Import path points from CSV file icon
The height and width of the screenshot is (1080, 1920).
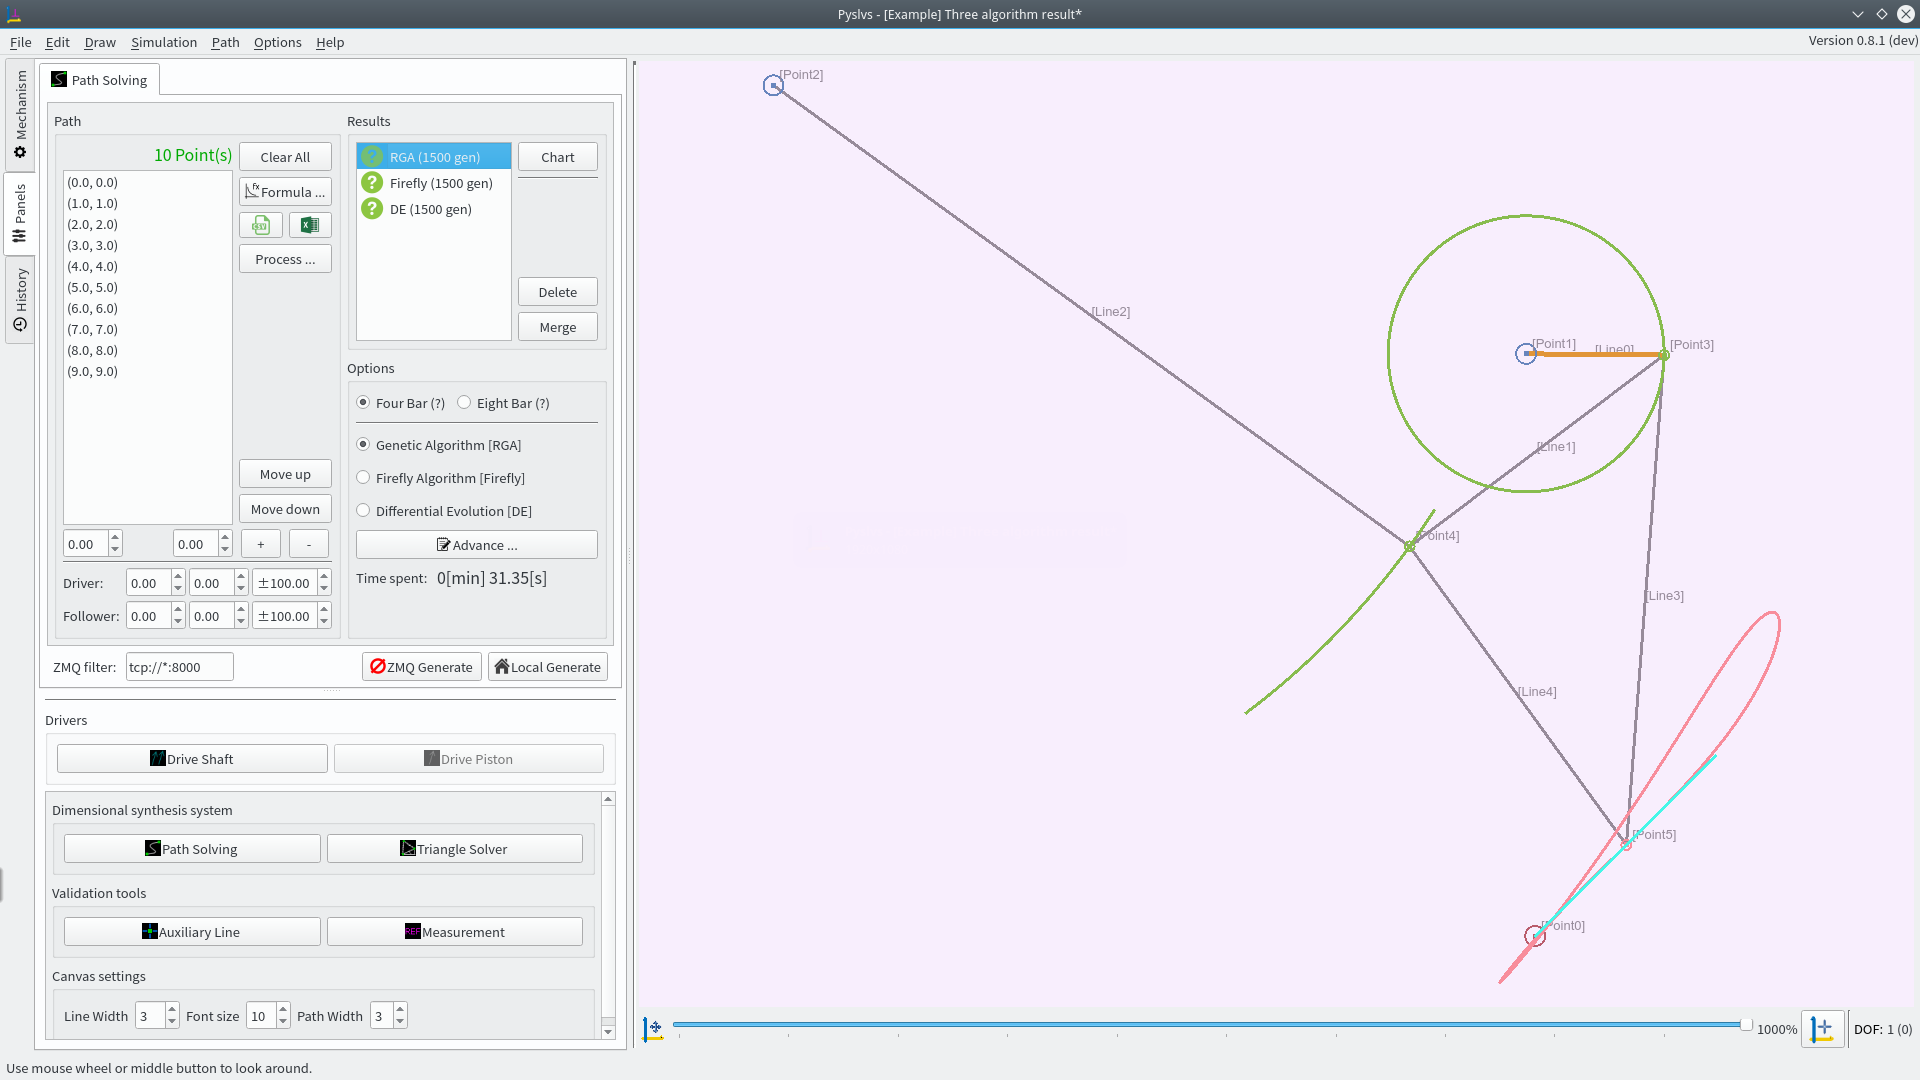261,226
